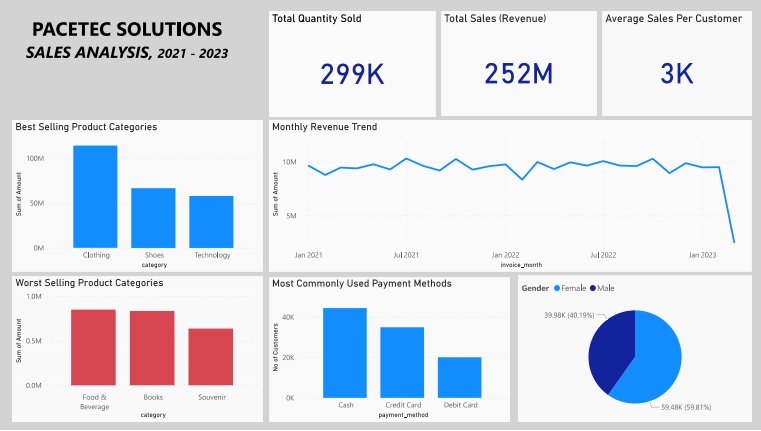Click the Jan 2022 label on revenue axis
Viewport: 761px width, 431px height.
pos(504,256)
